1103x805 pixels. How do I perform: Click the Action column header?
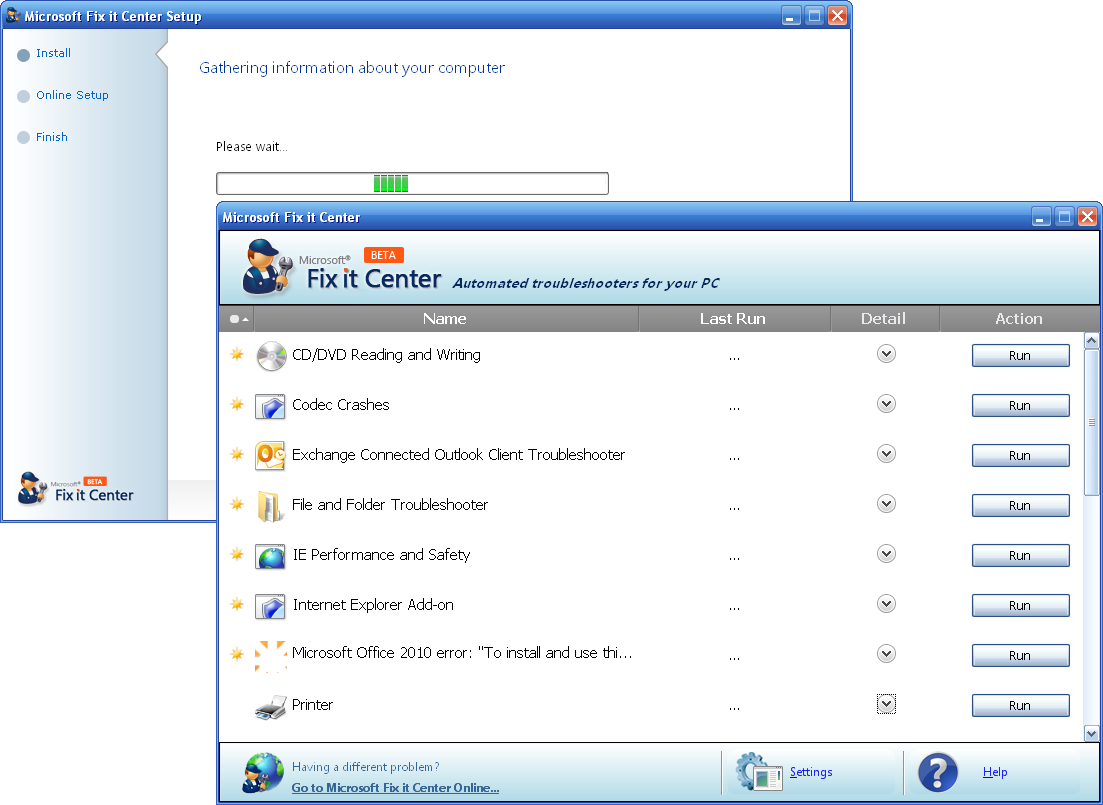click(1019, 319)
